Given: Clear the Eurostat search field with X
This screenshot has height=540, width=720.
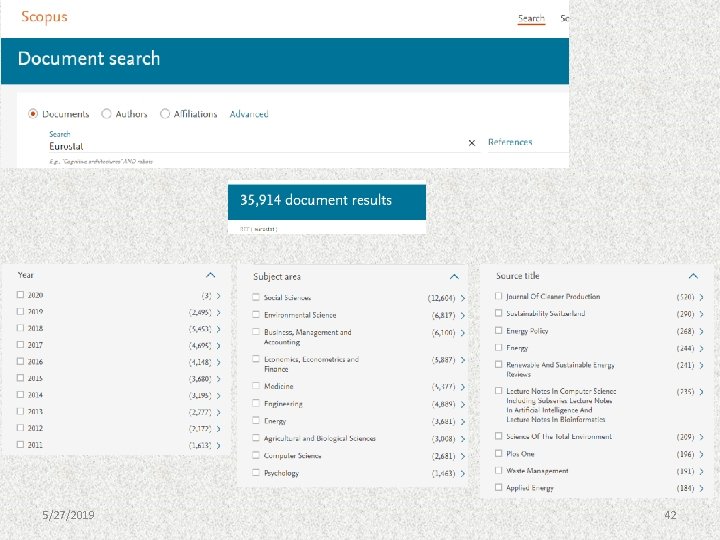Looking at the screenshot, I should click(472, 143).
